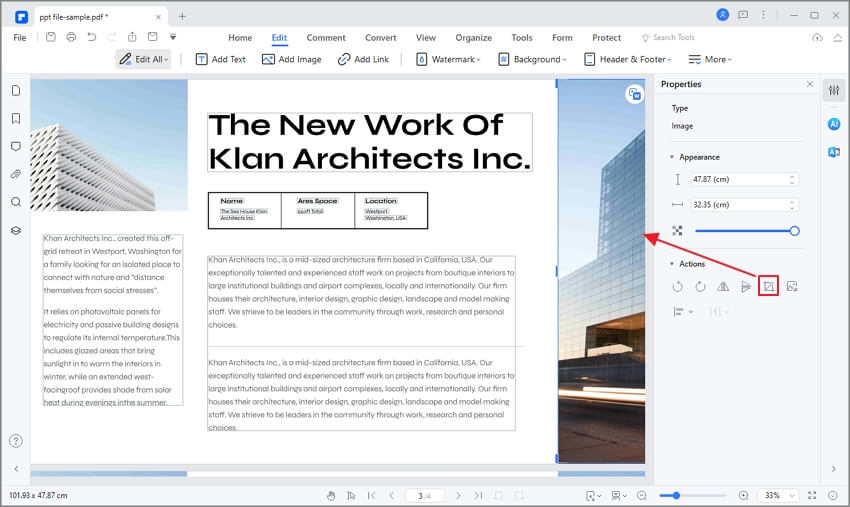The image size is (850, 507).
Task: Click the Crop image action icon
Action: click(x=769, y=286)
